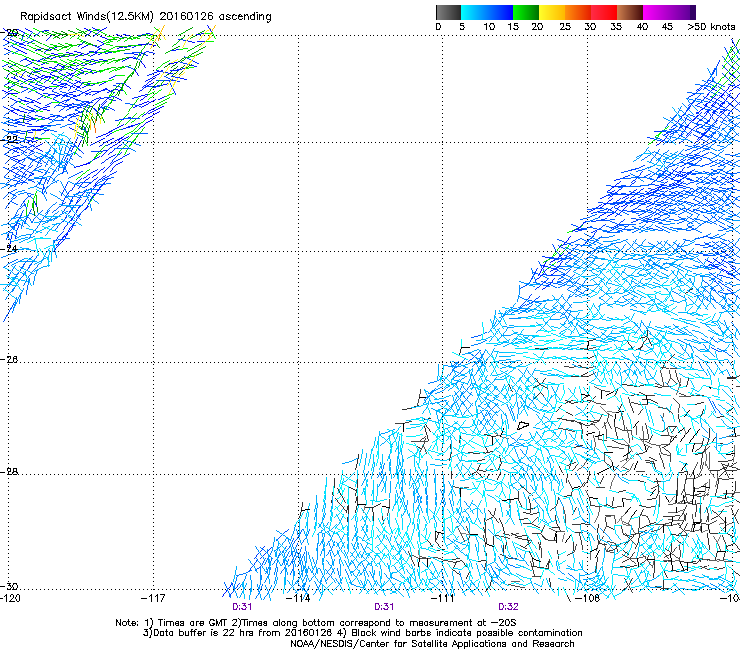Screen dimensions: 740x650
Task: Click the cyan-to-blue 5-15 knots legend segment
Action: click(x=487, y=12)
